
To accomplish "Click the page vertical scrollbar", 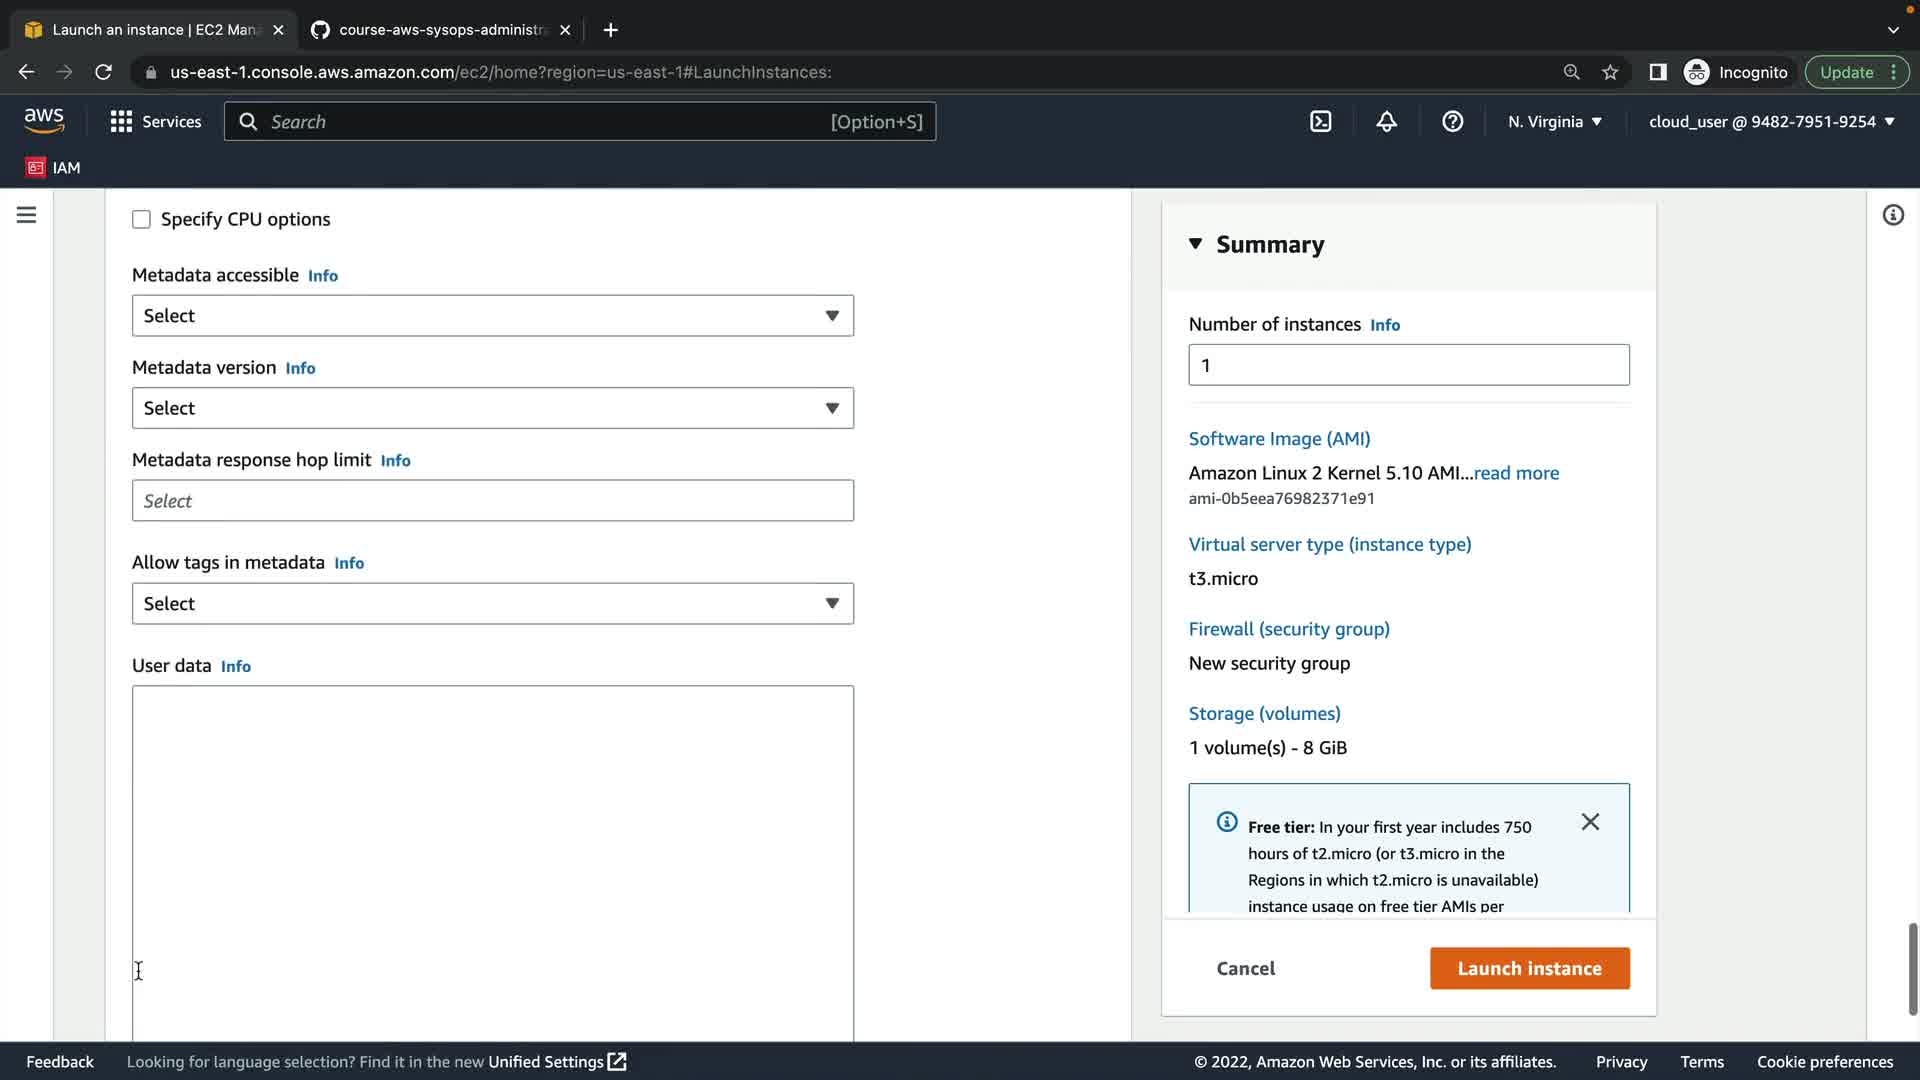I will (1912, 968).
